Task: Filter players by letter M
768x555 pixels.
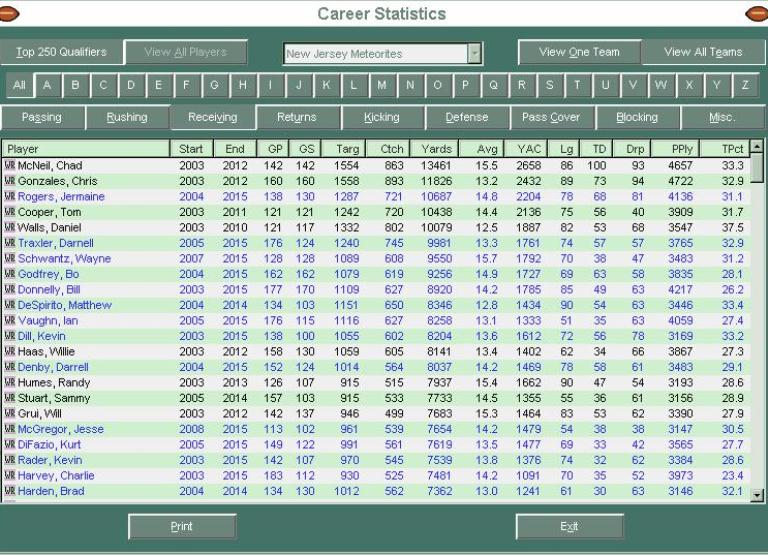Action: (381, 86)
